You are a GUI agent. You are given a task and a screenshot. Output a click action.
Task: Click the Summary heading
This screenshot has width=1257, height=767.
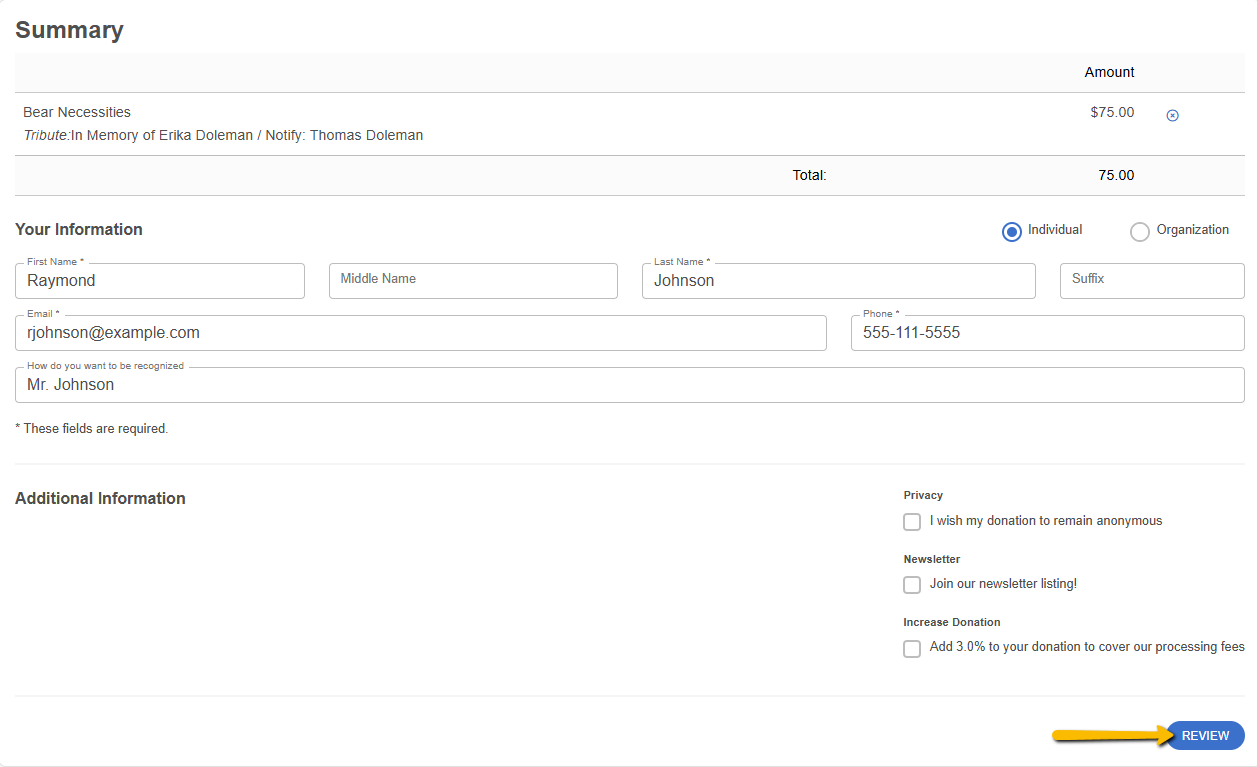[x=69, y=30]
